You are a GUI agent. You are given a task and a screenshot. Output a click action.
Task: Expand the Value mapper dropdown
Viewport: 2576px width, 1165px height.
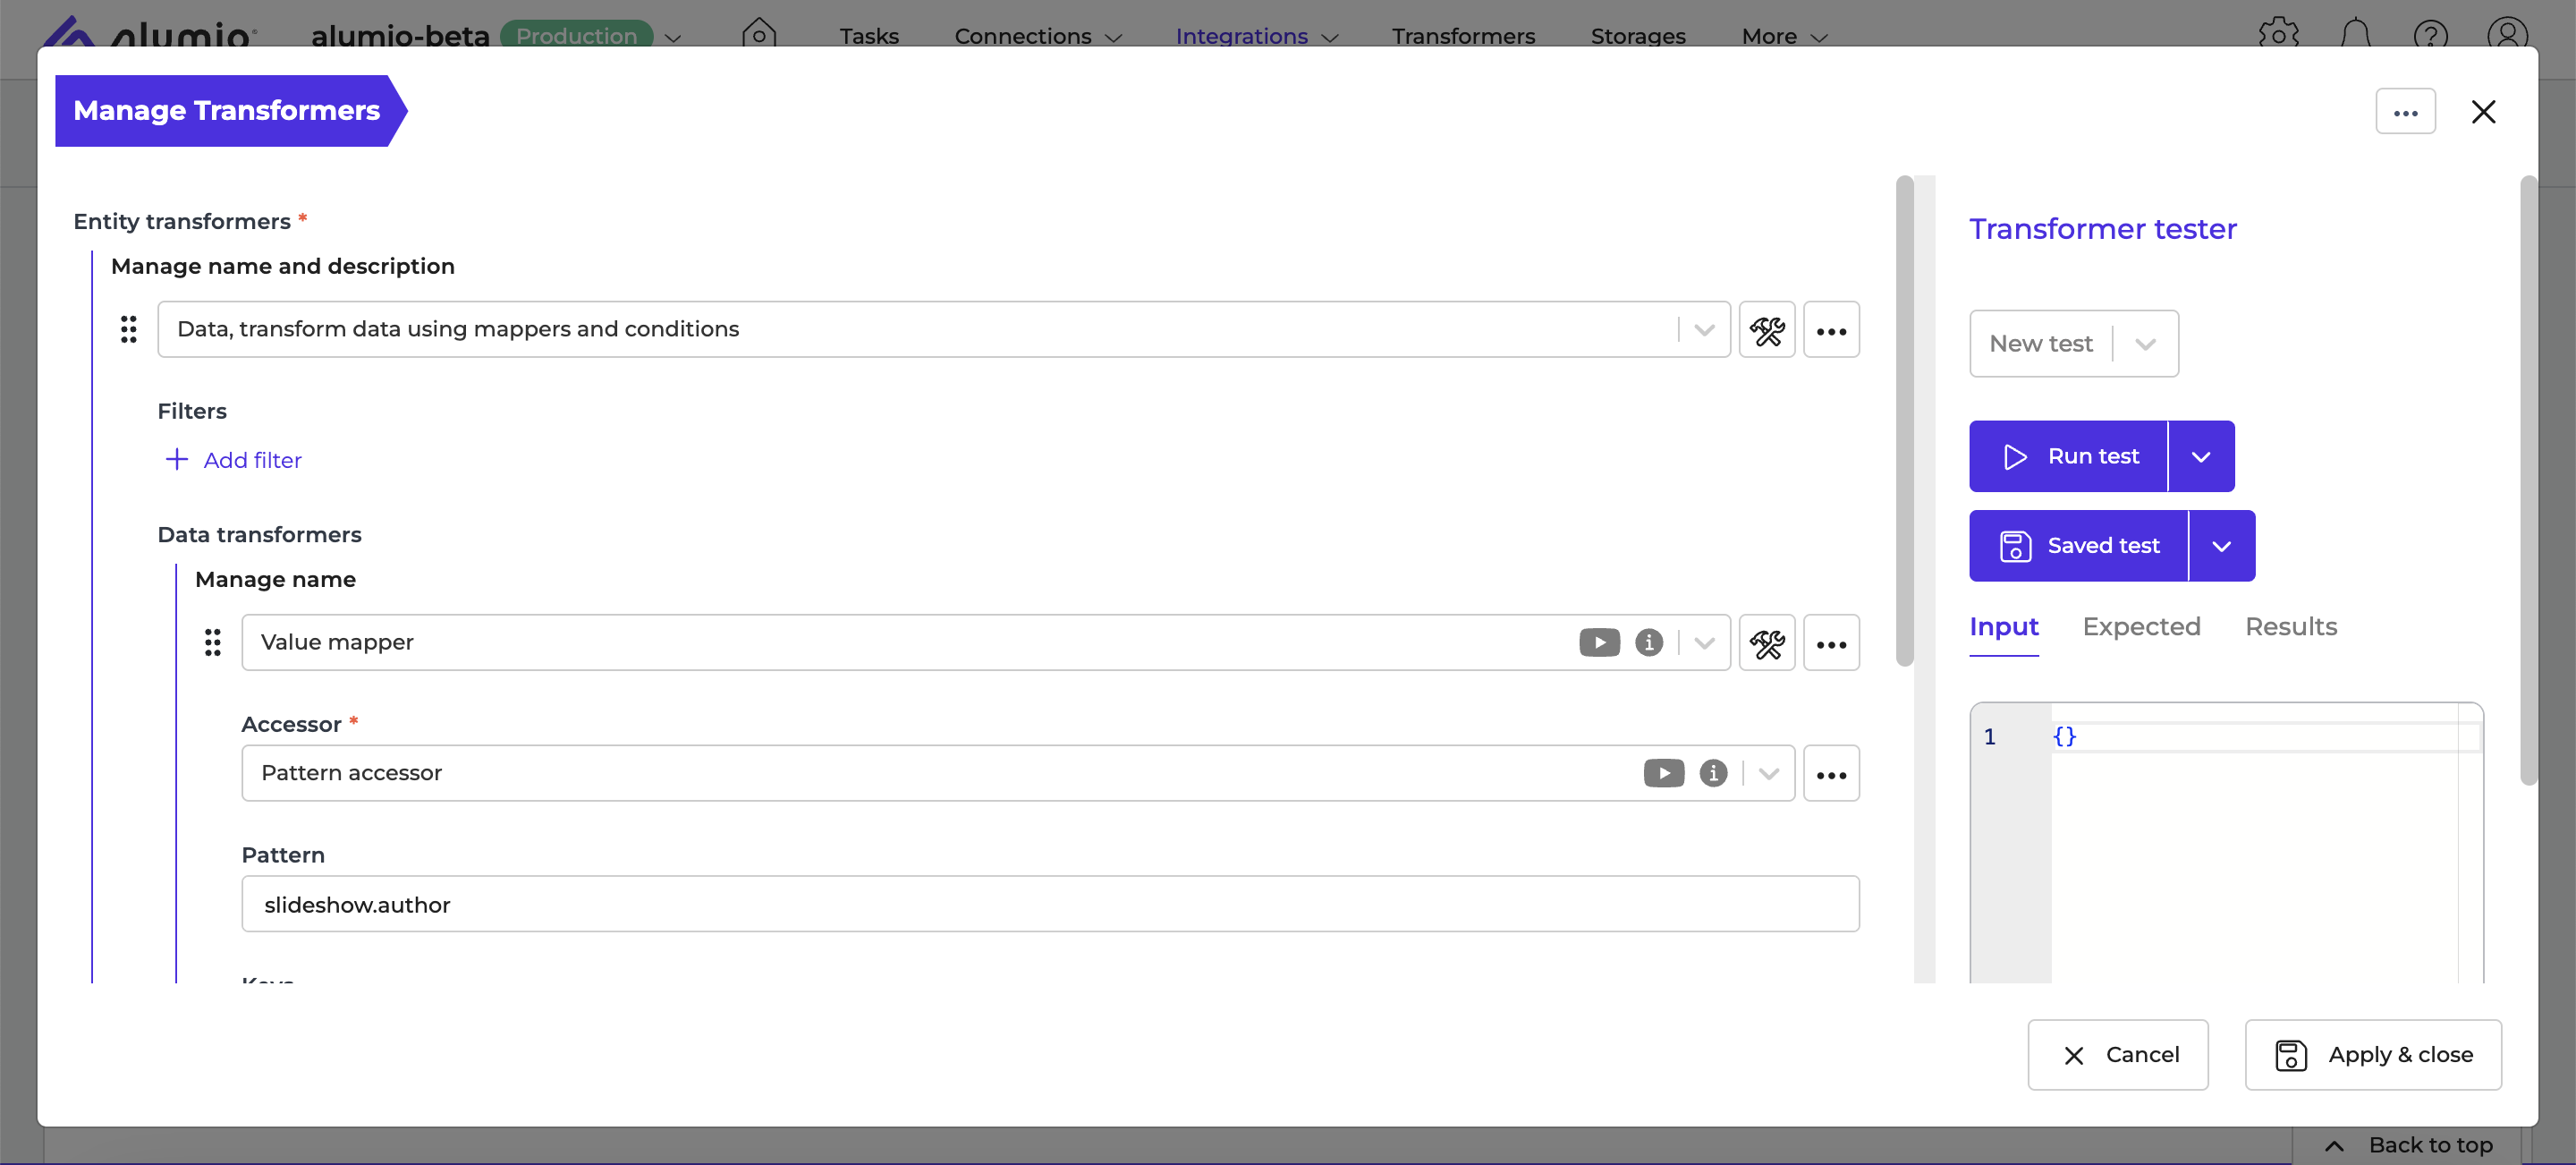click(x=1704, y=642)
